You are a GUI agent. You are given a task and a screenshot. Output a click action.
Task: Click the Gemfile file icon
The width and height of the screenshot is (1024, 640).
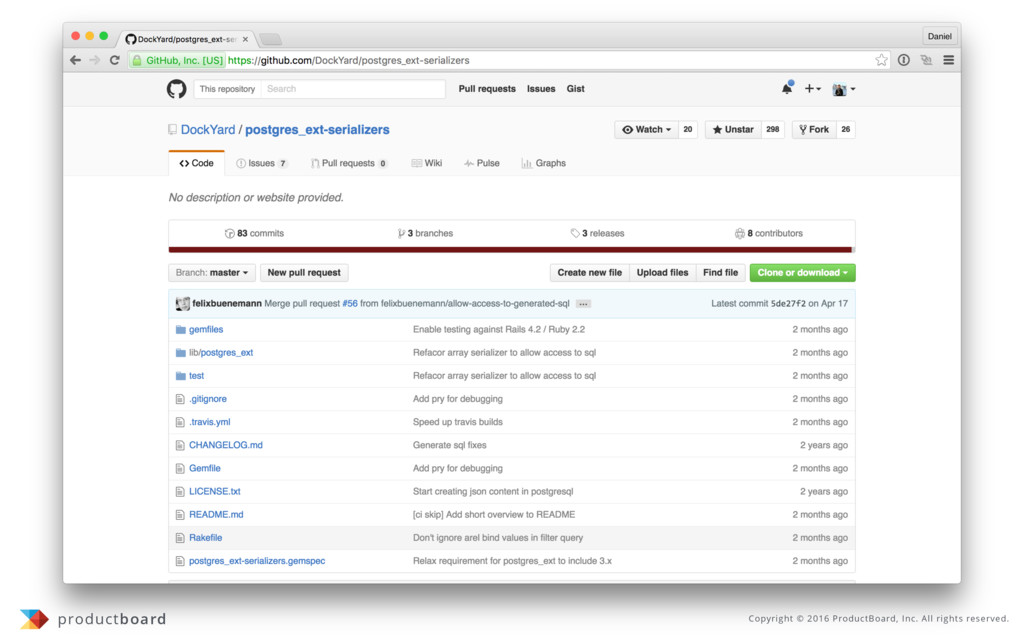click(180, 468)
